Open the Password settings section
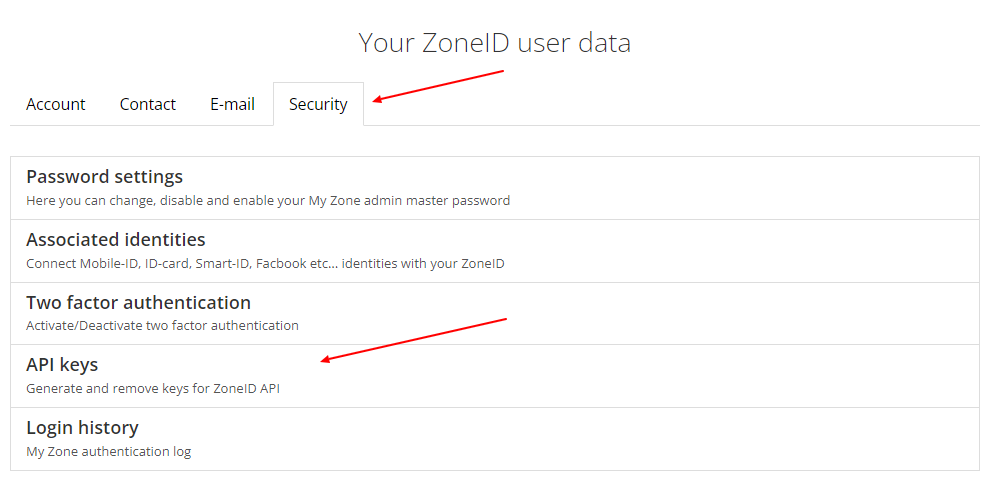The width and height of the screenshot is (995, 480). 104,177
